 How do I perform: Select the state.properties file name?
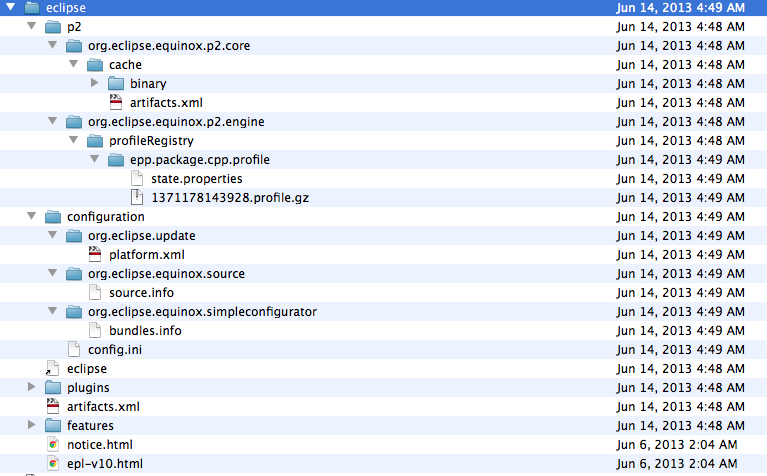tap(197, 179)
